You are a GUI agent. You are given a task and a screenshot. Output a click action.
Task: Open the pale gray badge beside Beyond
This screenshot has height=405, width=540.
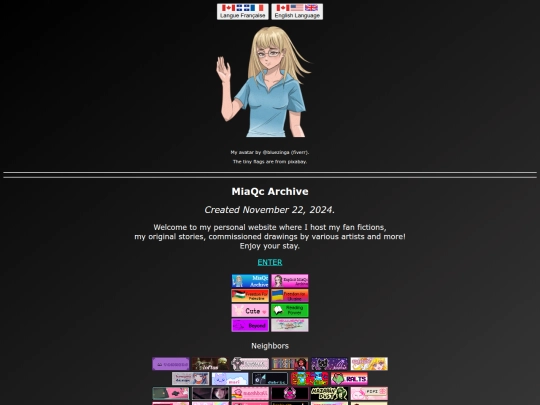coord(290,325)
